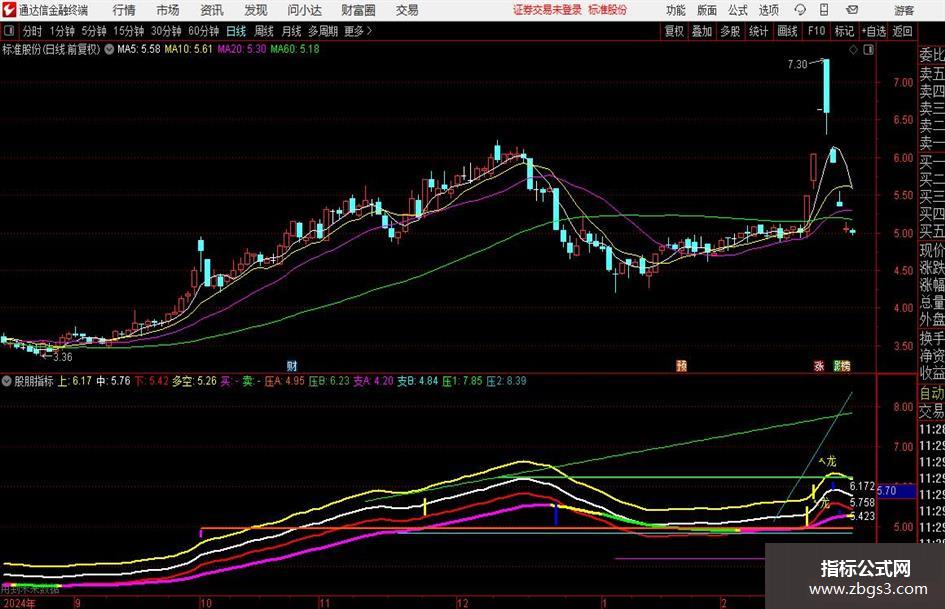Click the MA5: 5.58 value label

click(139, 49)
